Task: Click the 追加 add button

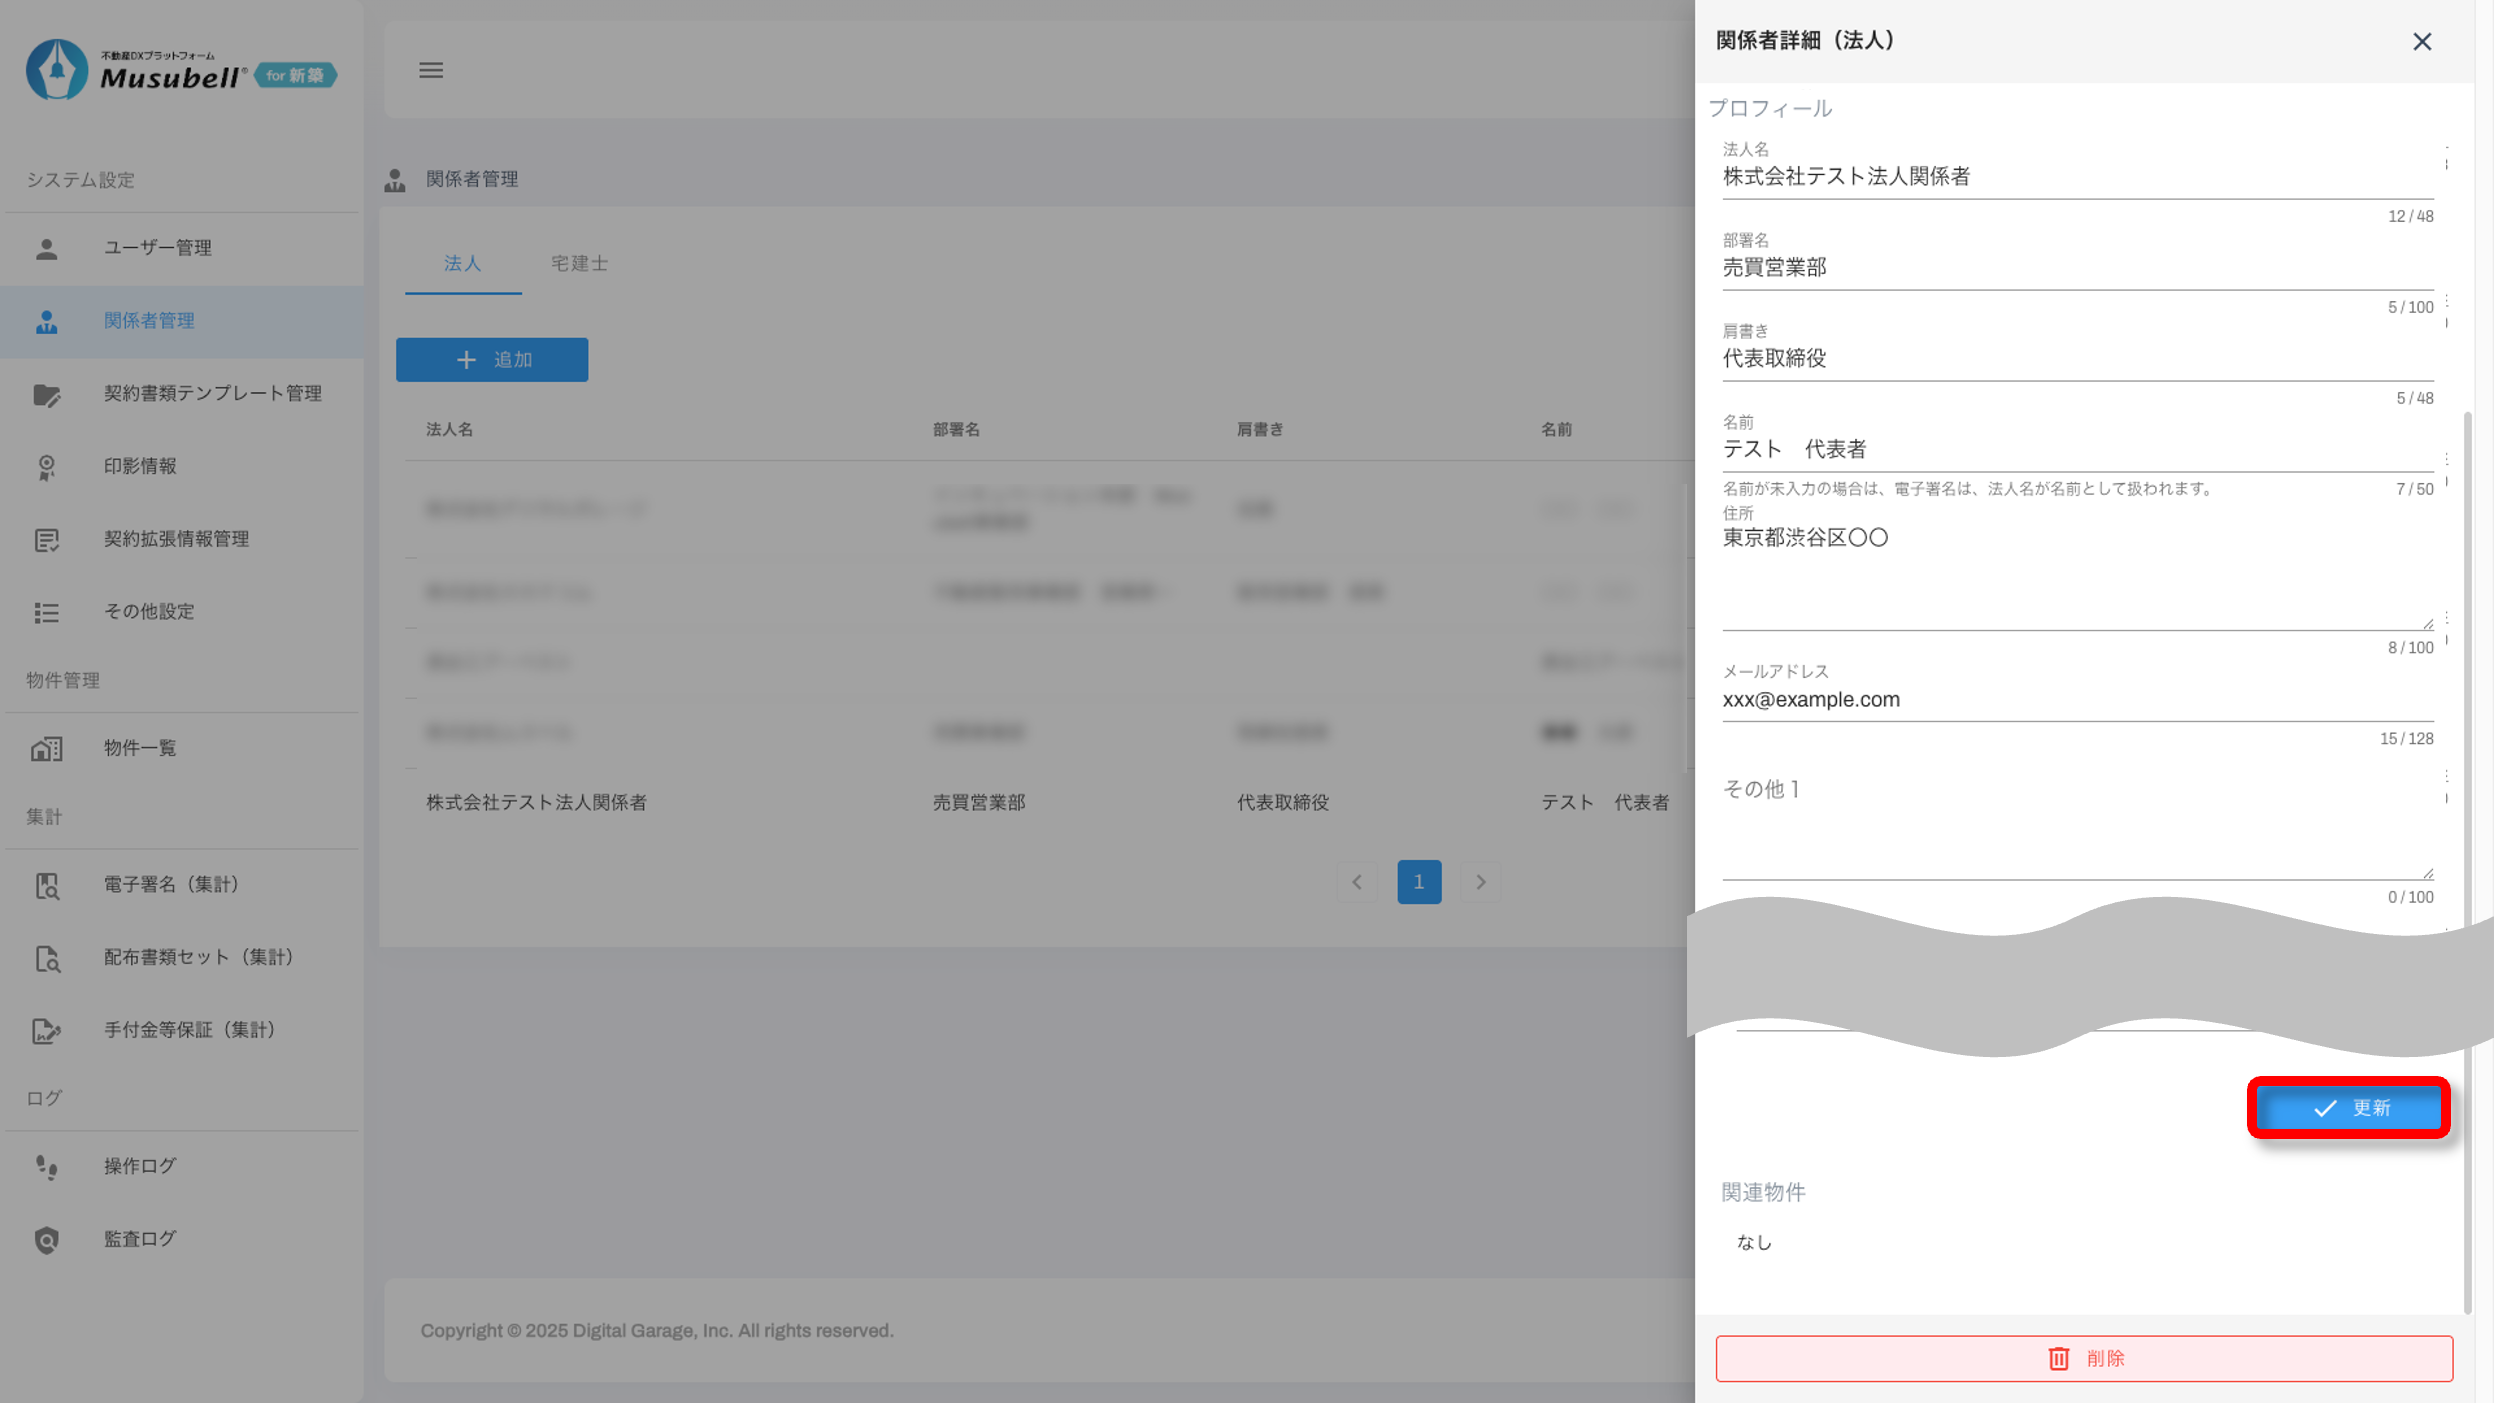Action: click(x=492, y=359)
